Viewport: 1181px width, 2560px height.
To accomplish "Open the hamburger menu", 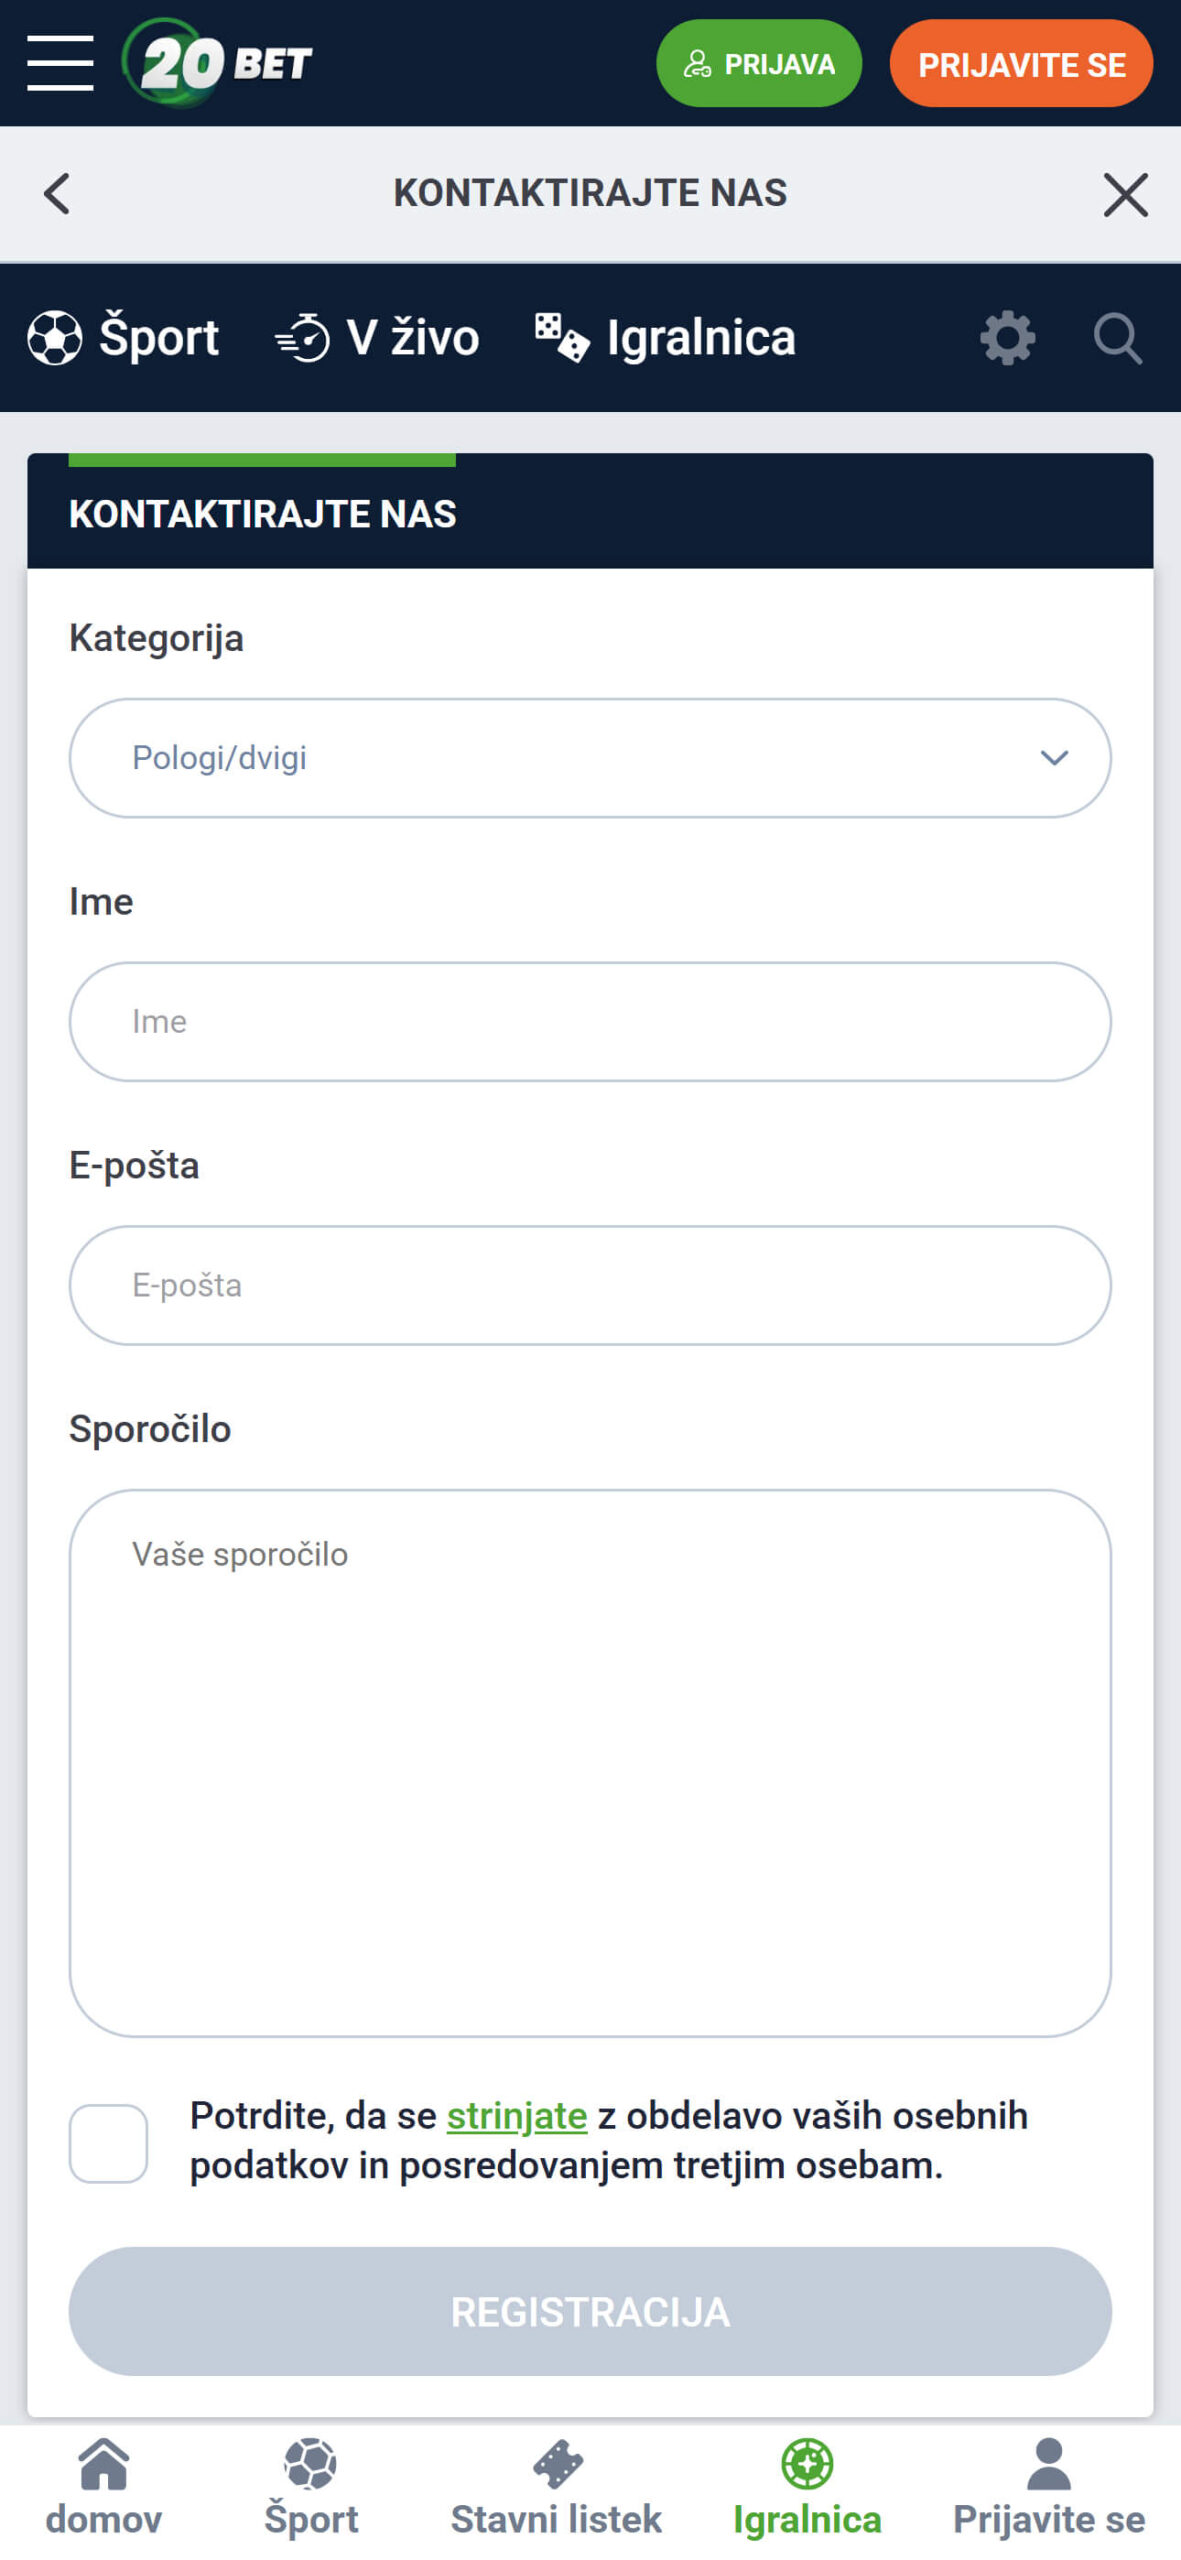I will pyautogui.click(x=60, y=63).
